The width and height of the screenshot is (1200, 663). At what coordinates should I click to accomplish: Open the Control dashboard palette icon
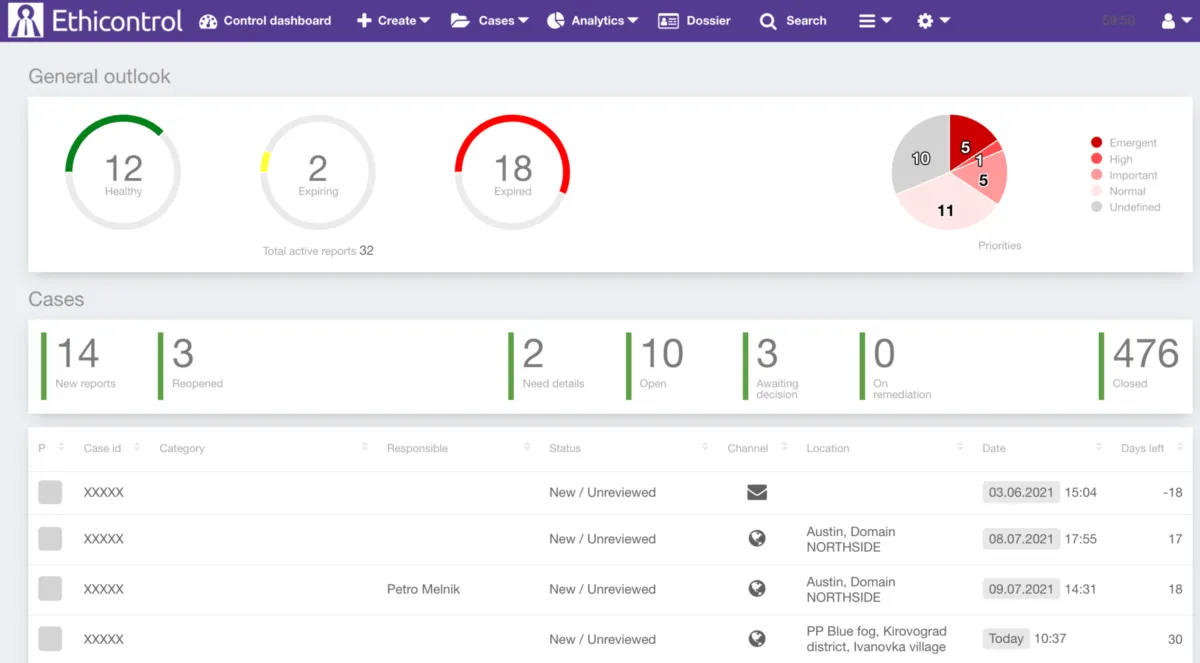[x=208, y=21]
